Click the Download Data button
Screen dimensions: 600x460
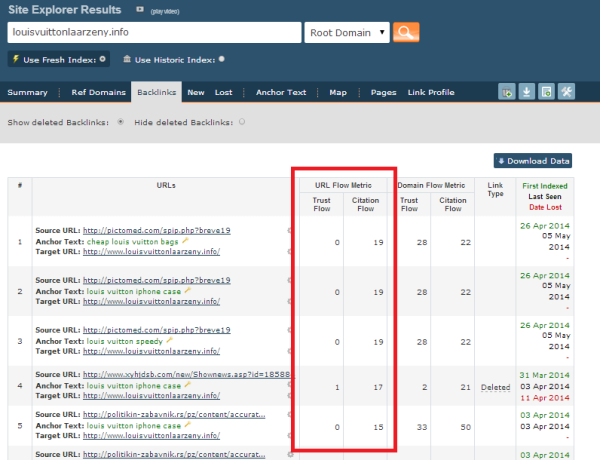pyautogui.click(x=533, y=161)
